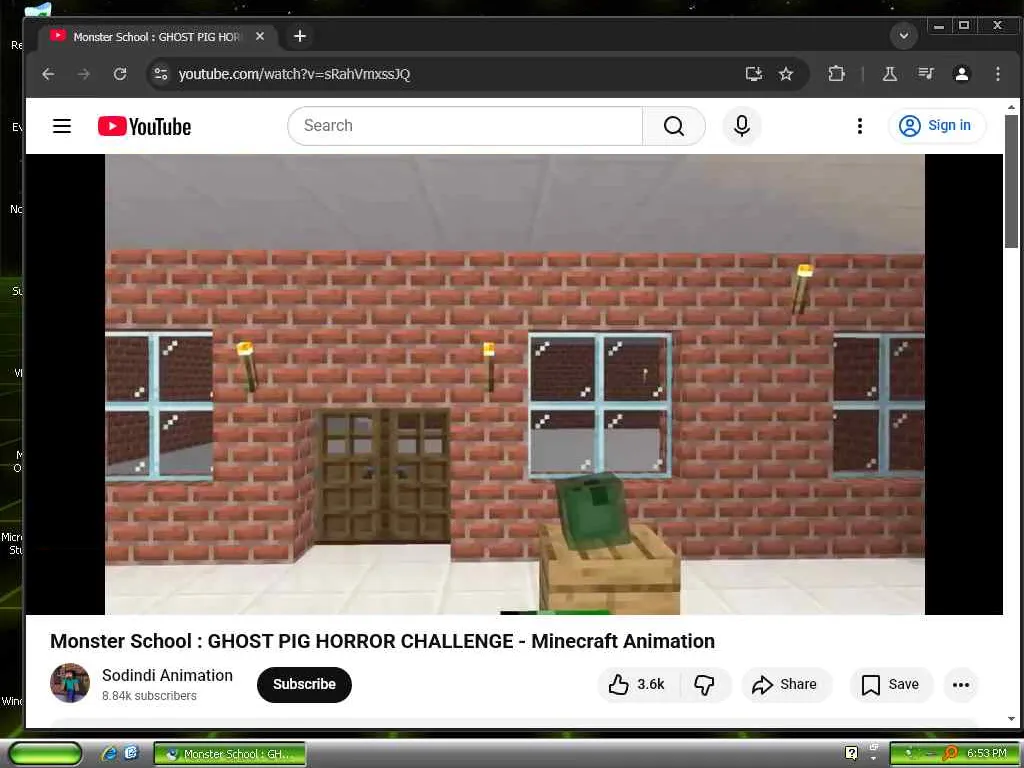Viewport: 1024px width, 768px height.
Task: Open the green Start button
Action: tap(45, 754)
